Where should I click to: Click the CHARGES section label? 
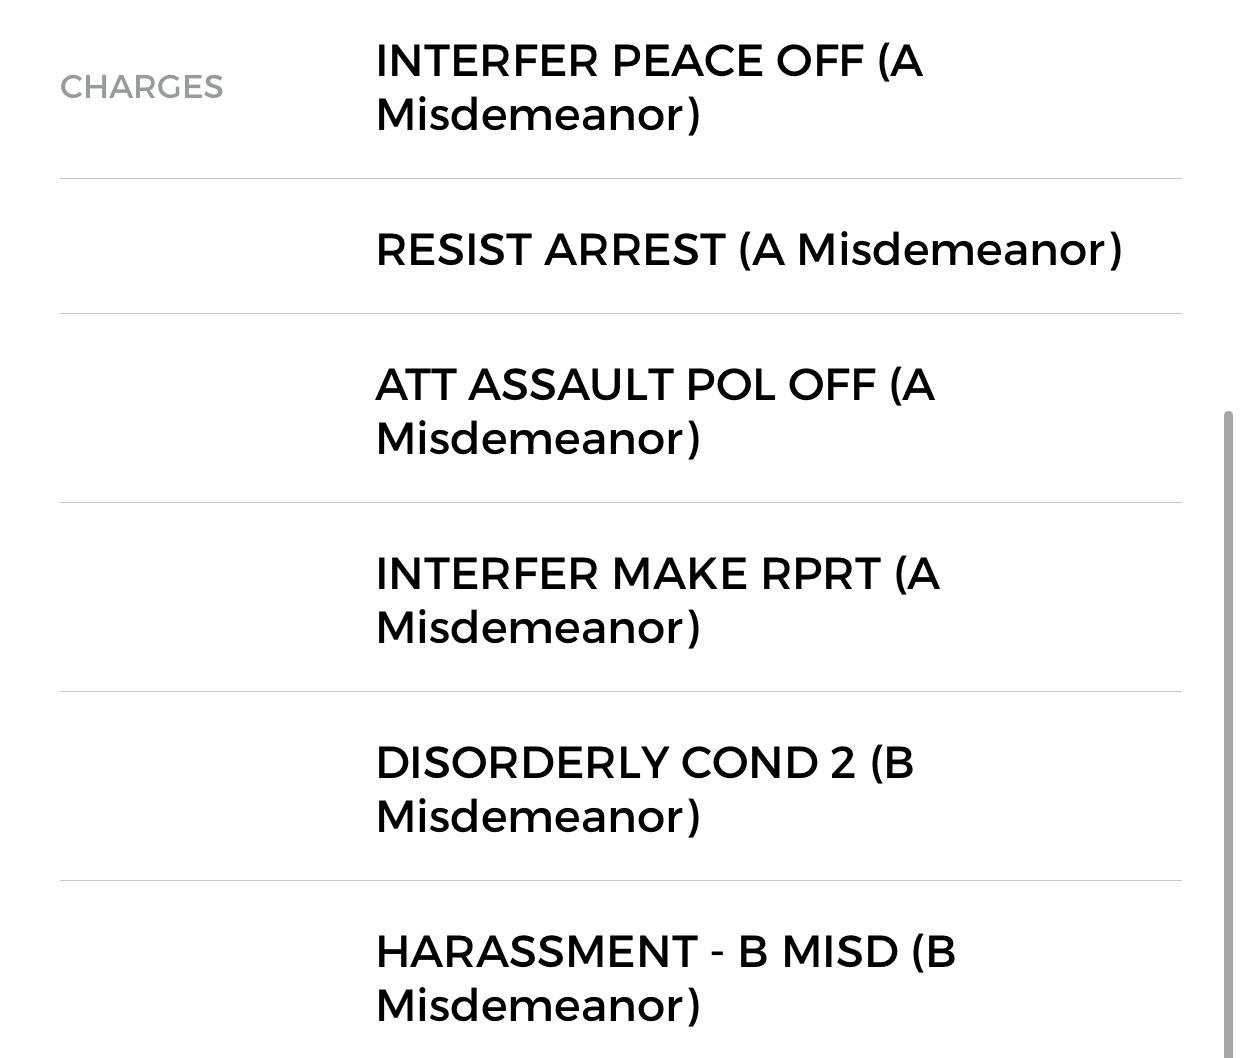click(141, 87)
